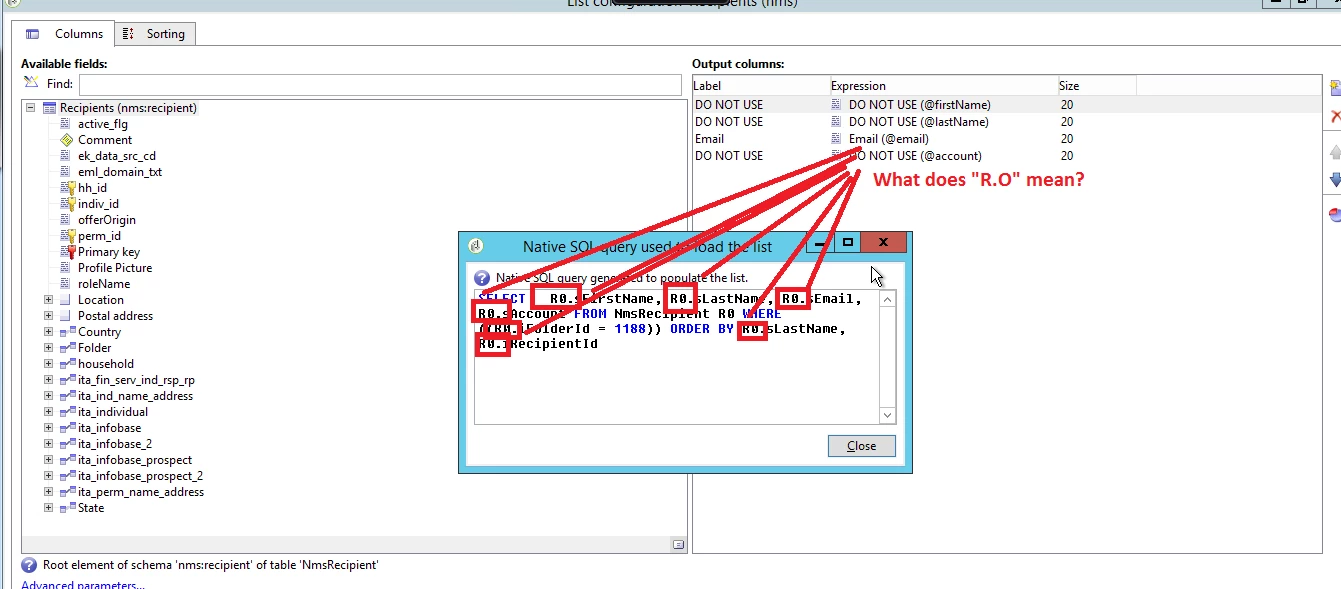Screen dimensions: 1341x589
Task: Close the Native SQL dialog via red X
Action: (884, 243)
